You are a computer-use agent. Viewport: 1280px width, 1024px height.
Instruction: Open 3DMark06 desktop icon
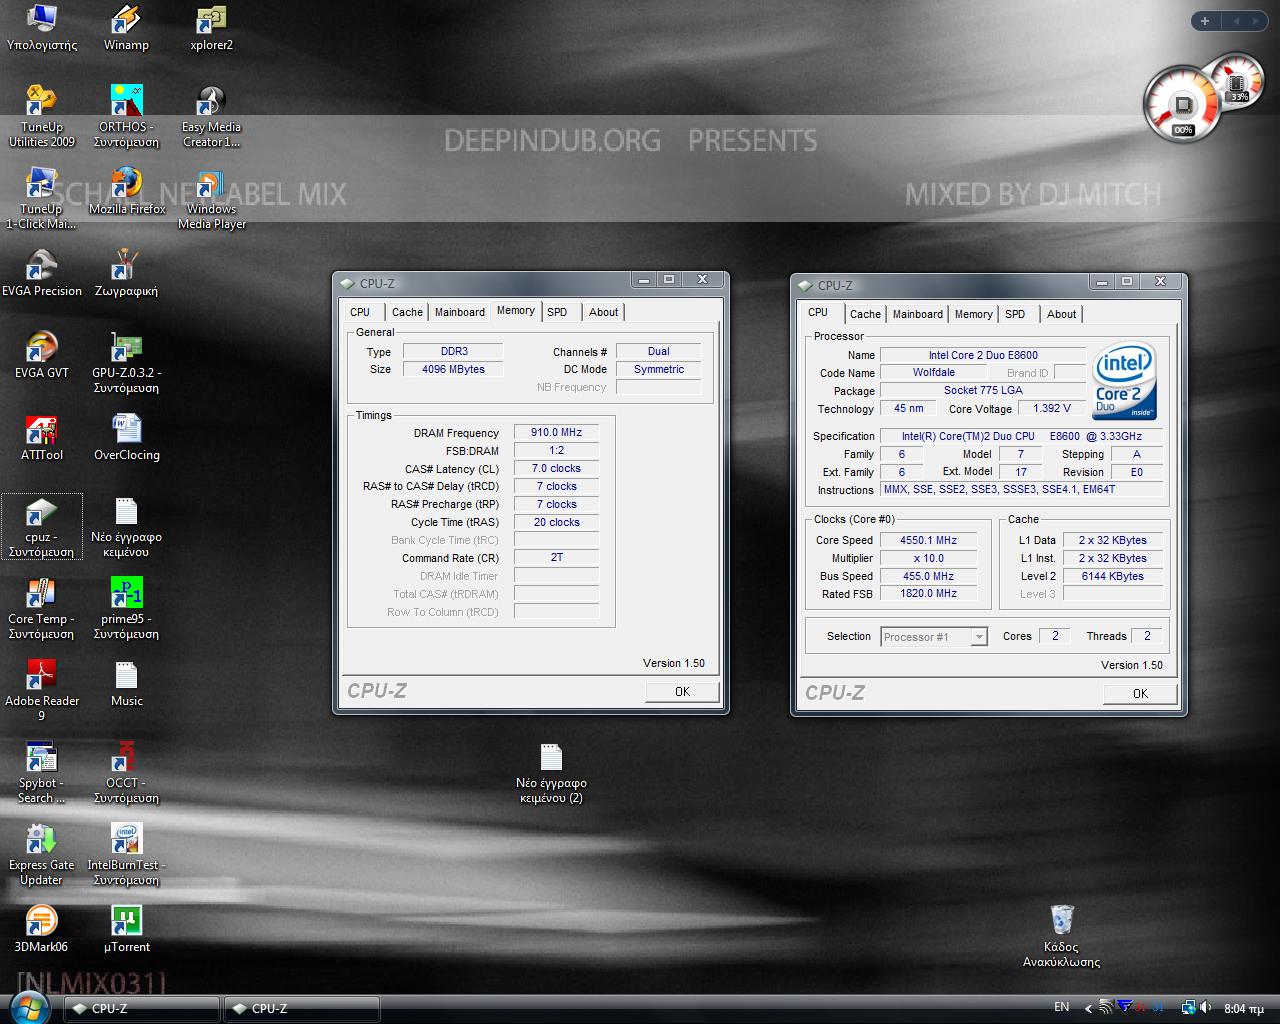41,929
